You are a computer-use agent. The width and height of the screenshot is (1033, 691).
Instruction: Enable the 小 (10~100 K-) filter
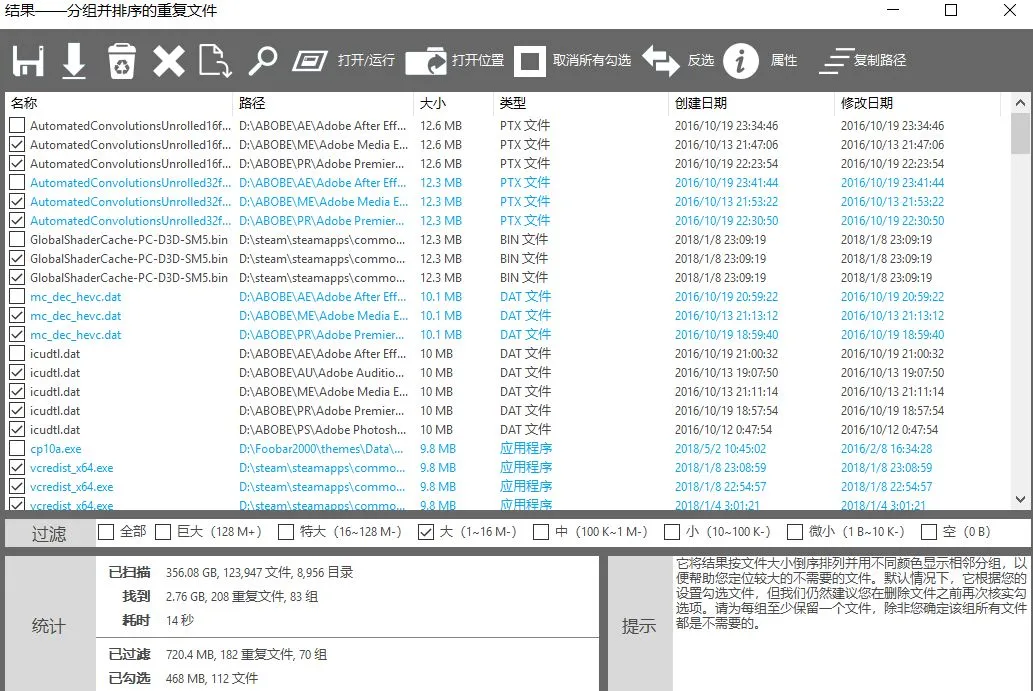point(671,532)
